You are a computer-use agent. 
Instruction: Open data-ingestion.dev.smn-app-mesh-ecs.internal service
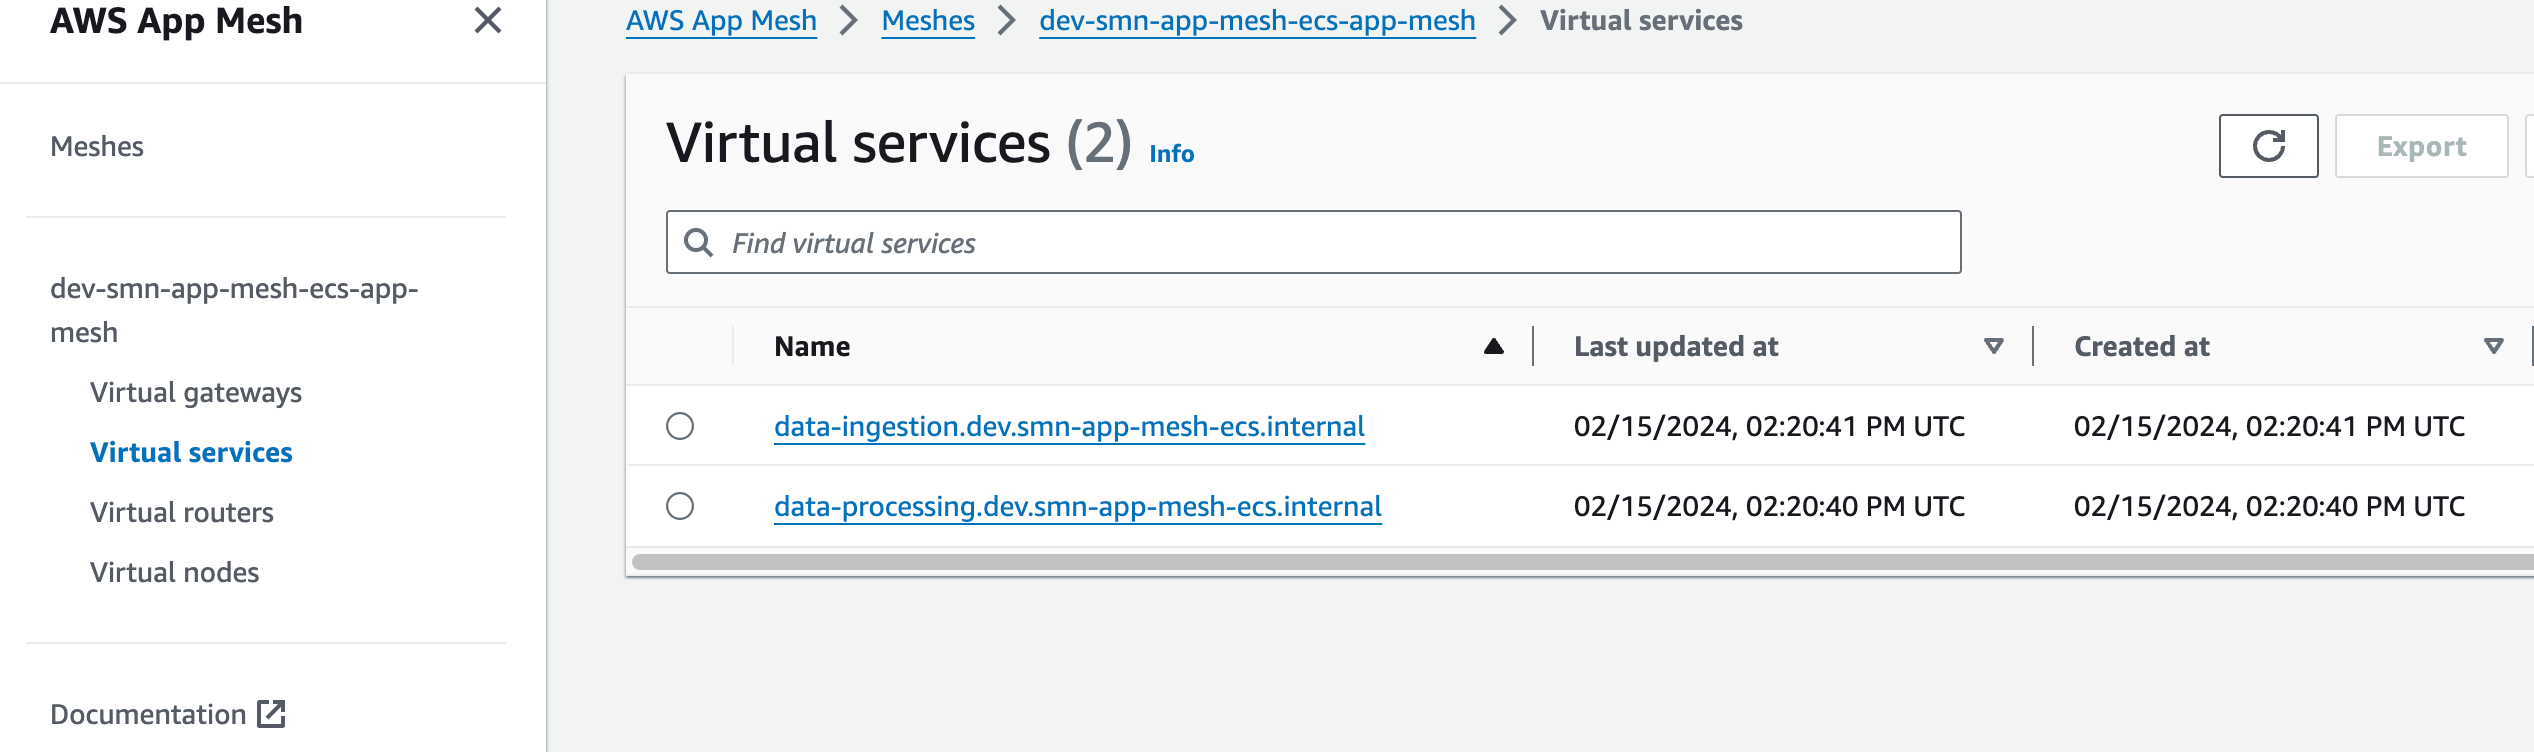[1069, 426]
